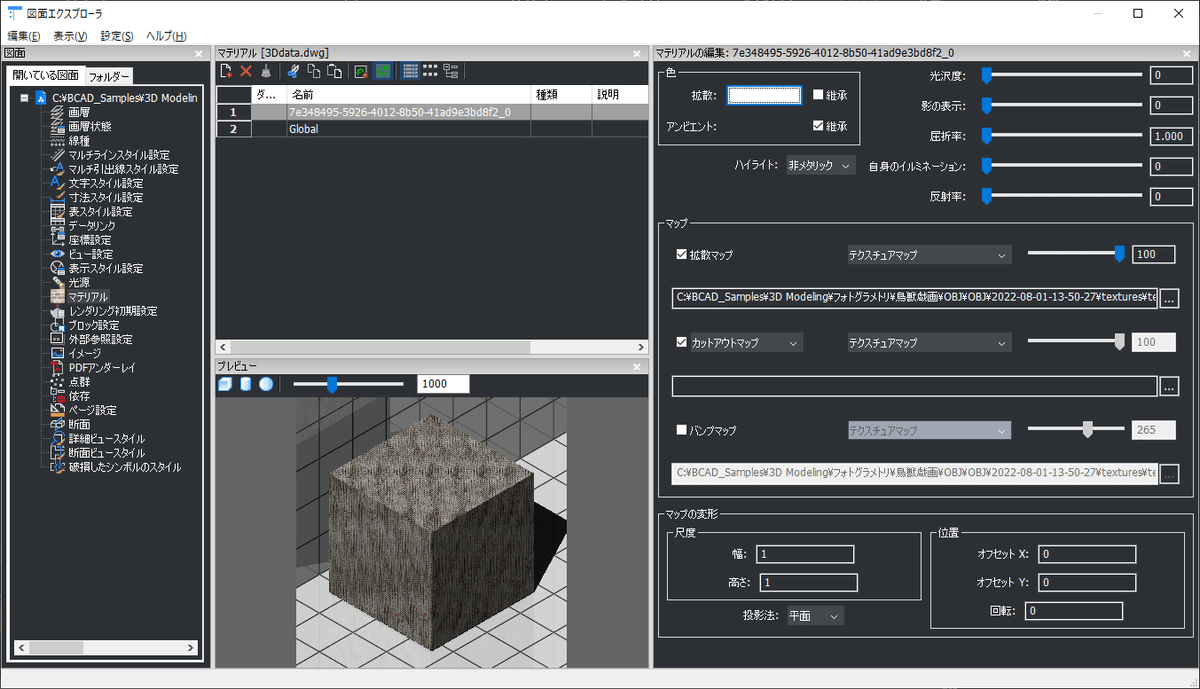Open the ハイライト dropdown
The width and height of the screenshot is (1200, 689).
point(820,166)
